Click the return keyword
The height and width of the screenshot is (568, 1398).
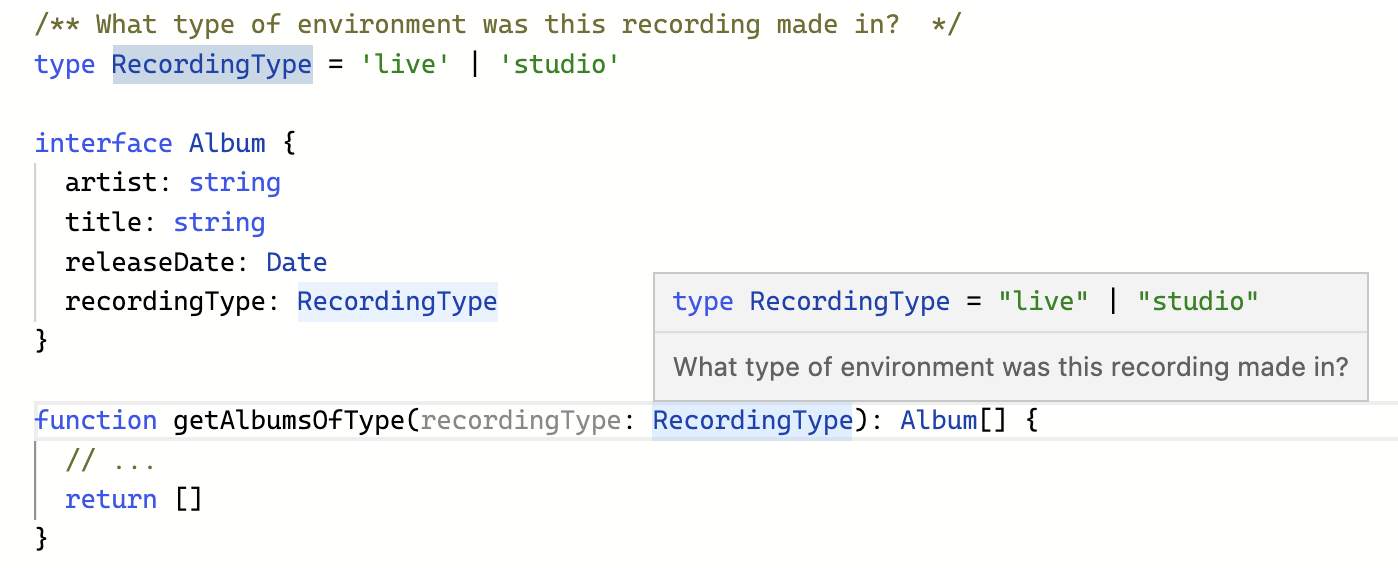[x=111, y=499]
